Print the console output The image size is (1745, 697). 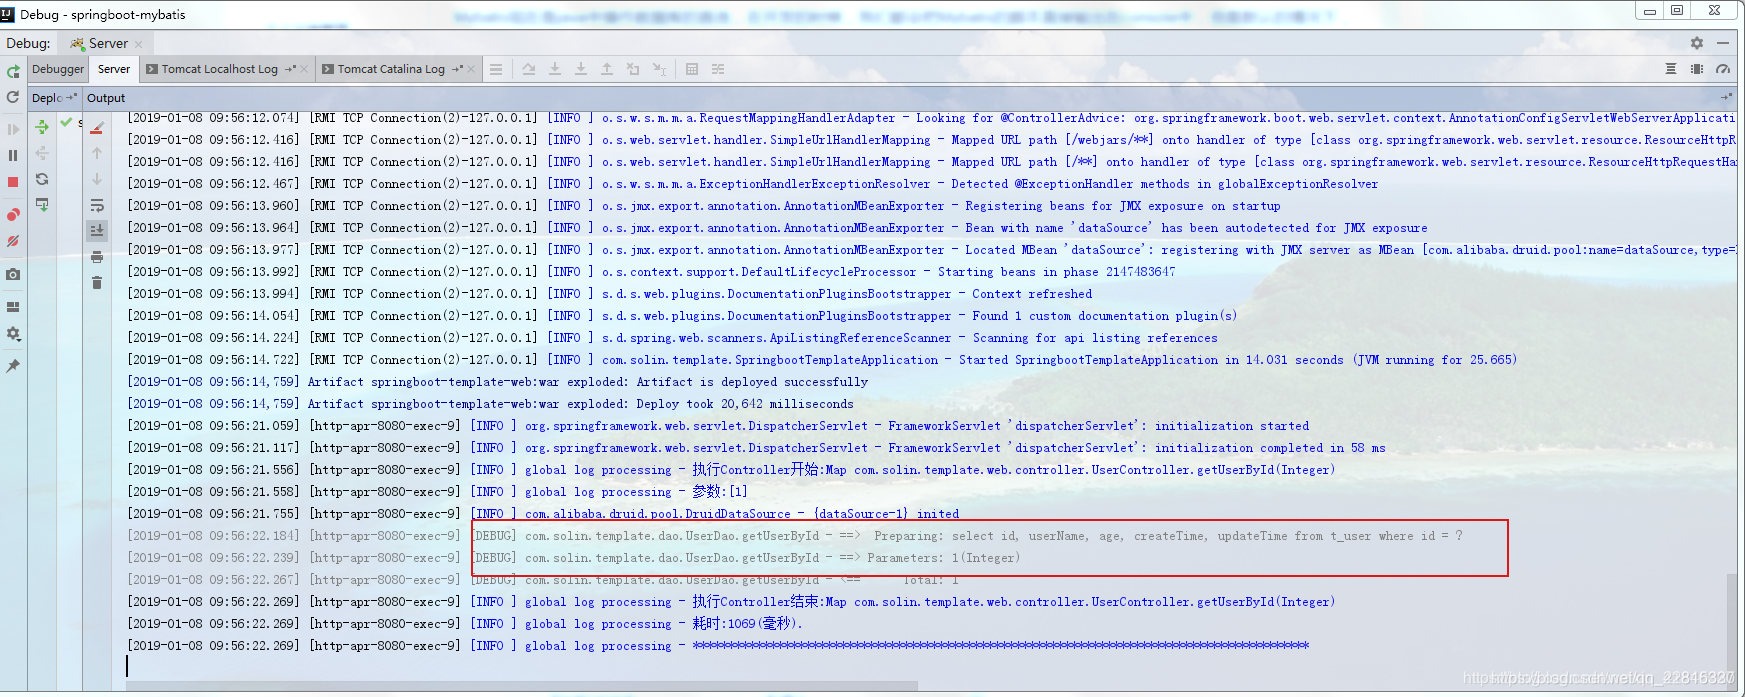tap(97, 257)
